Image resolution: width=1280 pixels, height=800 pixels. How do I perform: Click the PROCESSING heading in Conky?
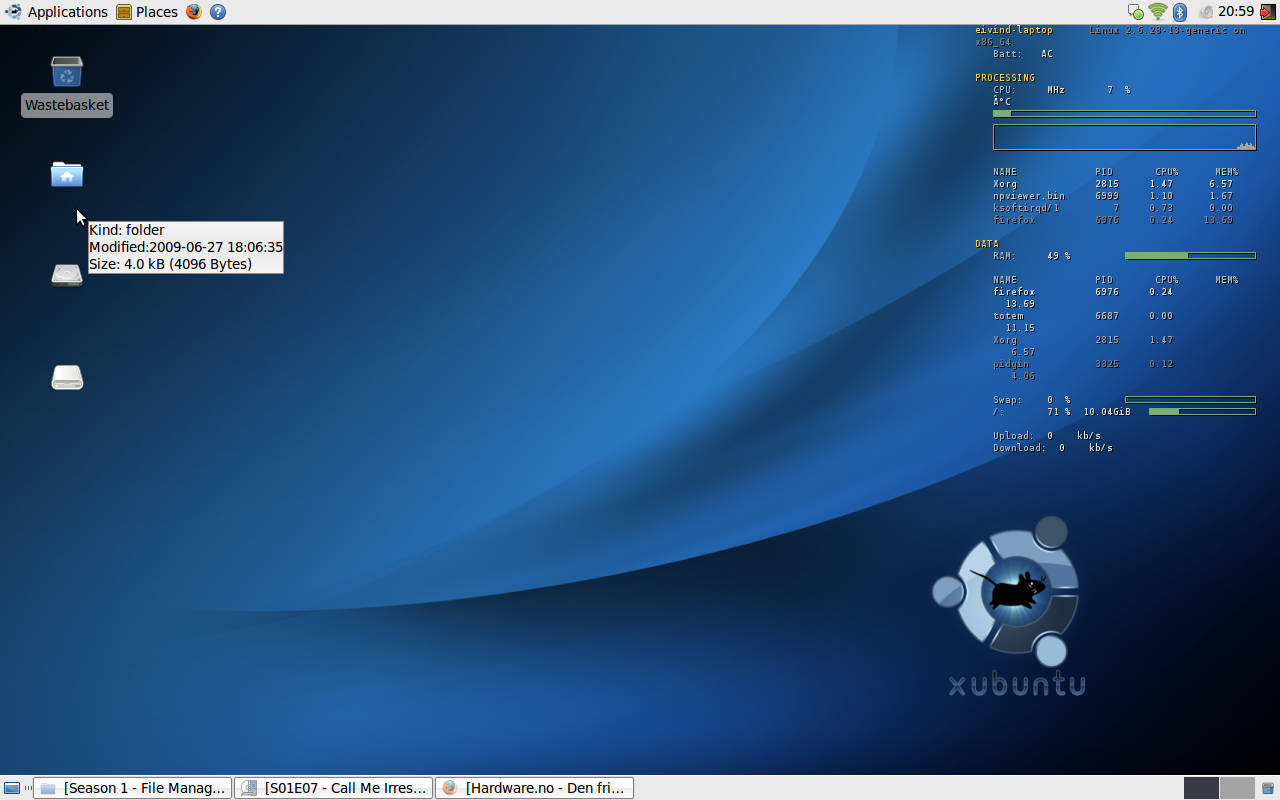pos(1005,78)
